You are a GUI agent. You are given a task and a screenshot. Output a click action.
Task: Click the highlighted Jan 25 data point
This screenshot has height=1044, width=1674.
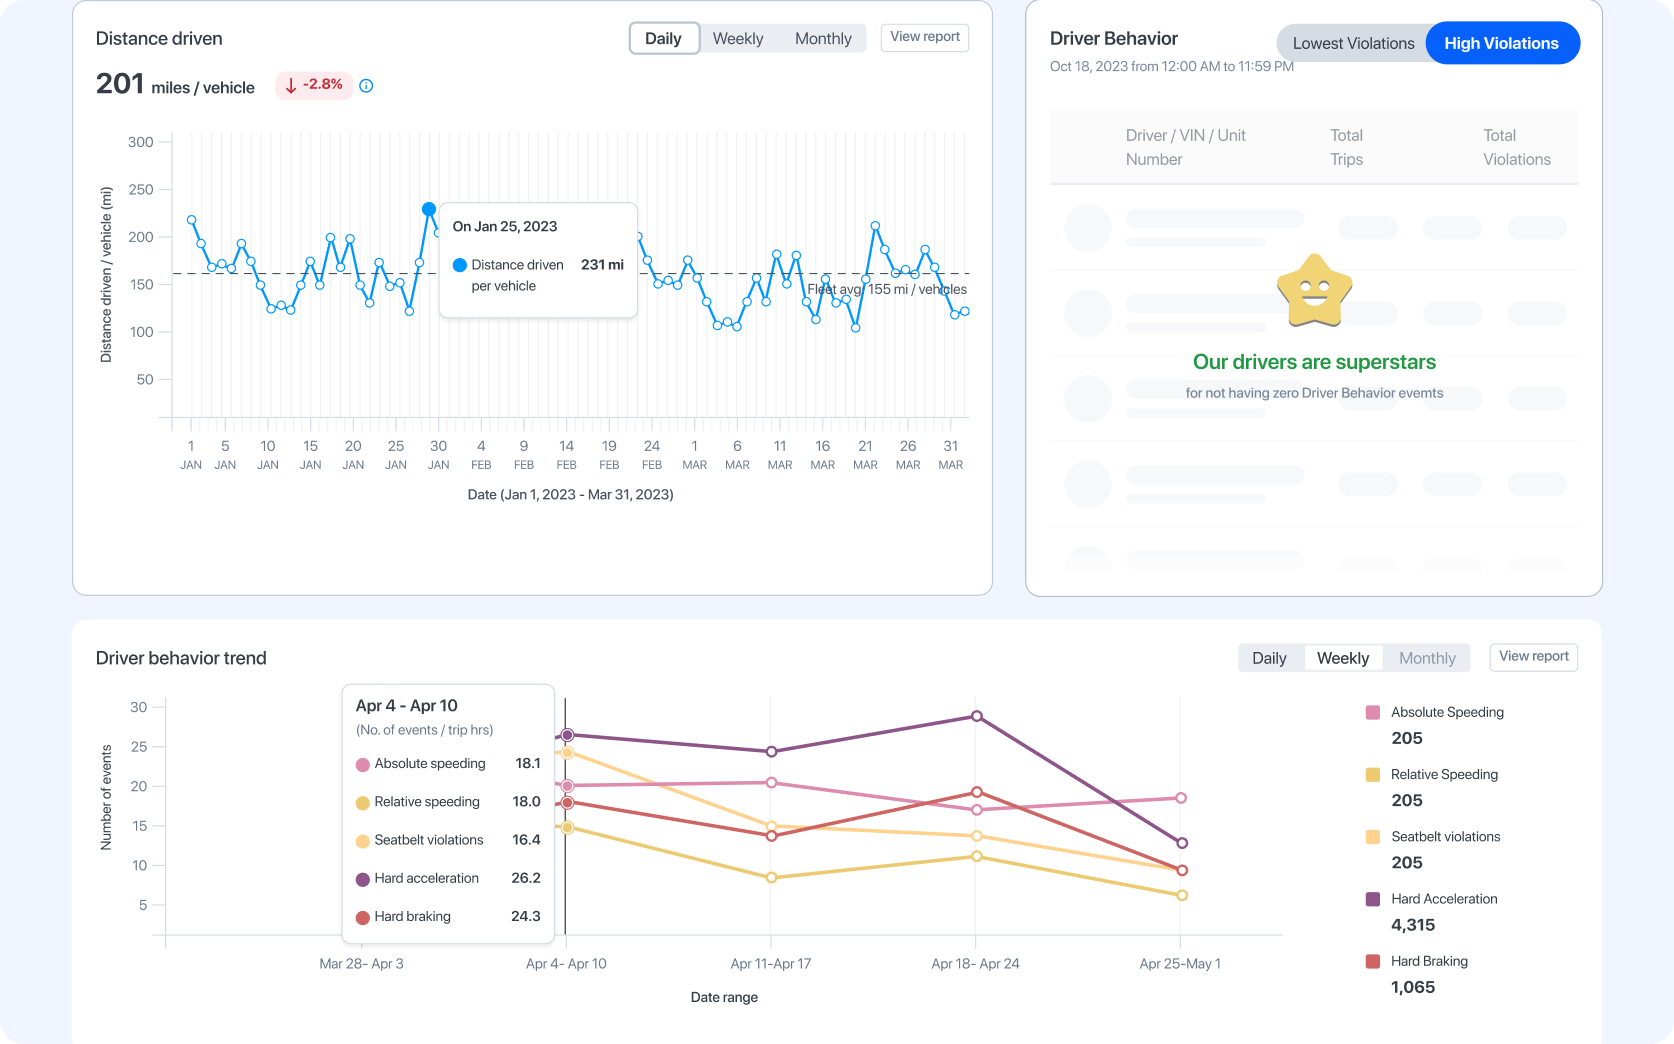[x=429, y=209]
